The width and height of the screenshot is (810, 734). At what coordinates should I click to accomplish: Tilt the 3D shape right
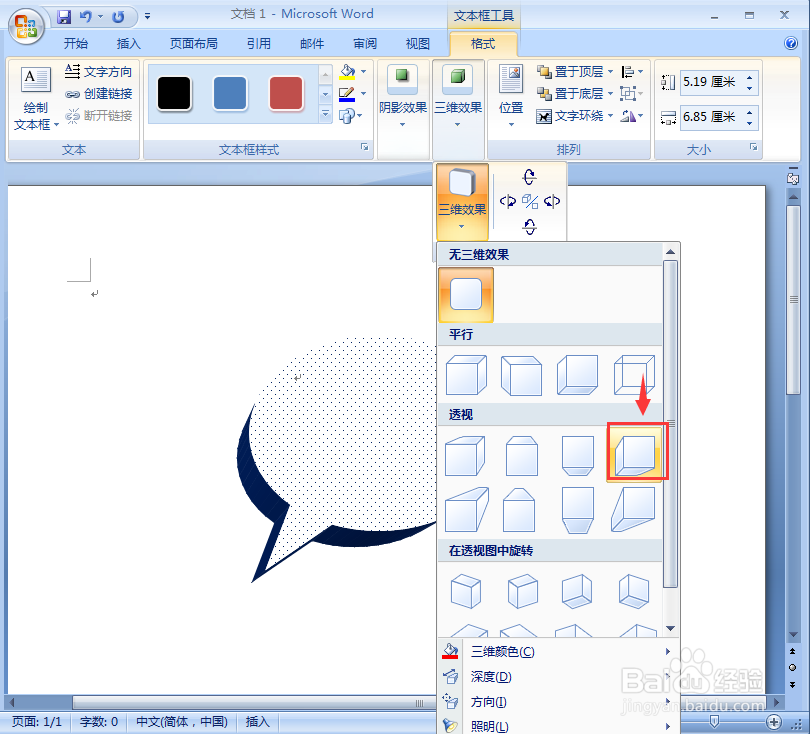pos(552,201)
